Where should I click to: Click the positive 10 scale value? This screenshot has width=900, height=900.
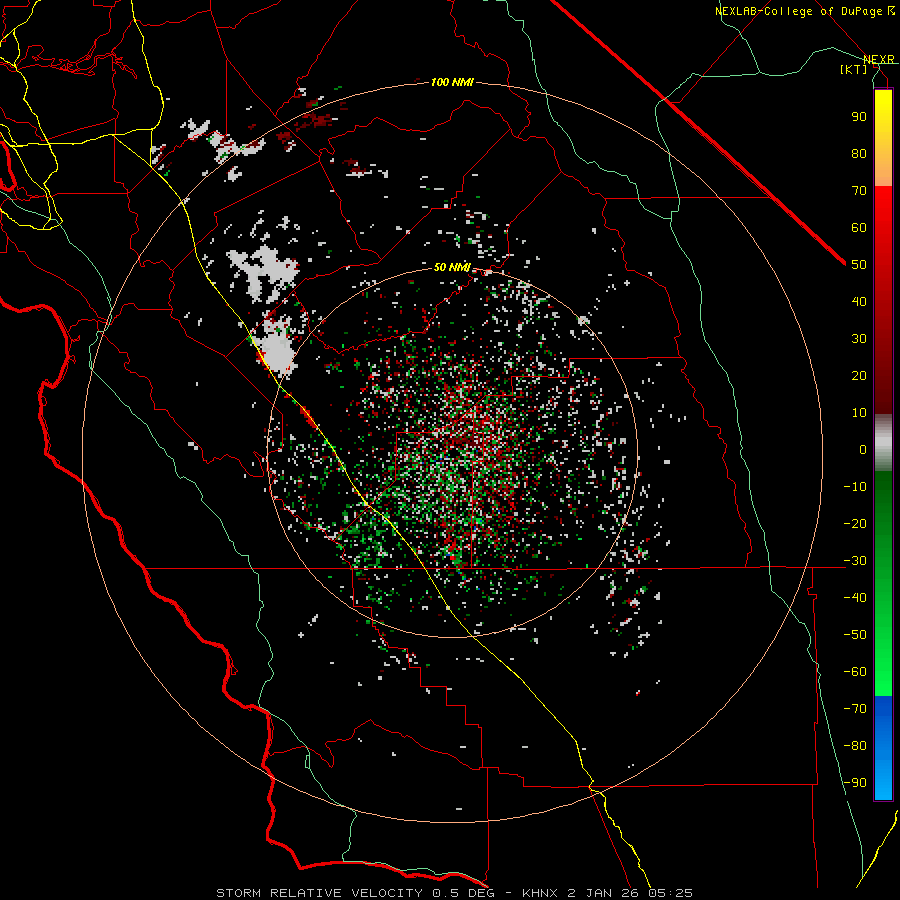859,413
